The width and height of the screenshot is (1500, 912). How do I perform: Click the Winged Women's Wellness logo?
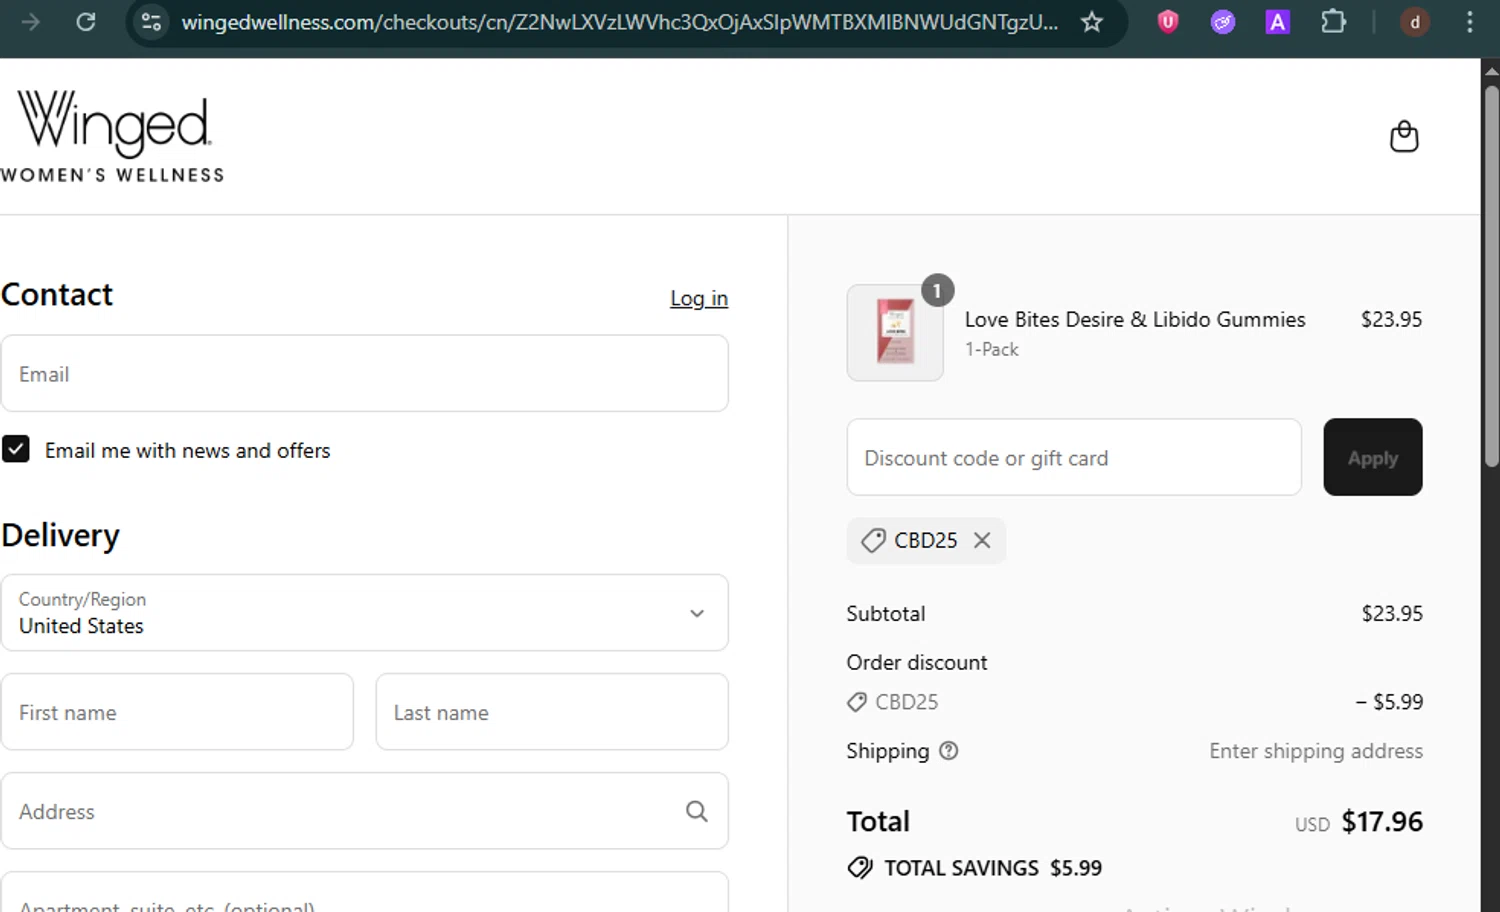pos(112,136)
